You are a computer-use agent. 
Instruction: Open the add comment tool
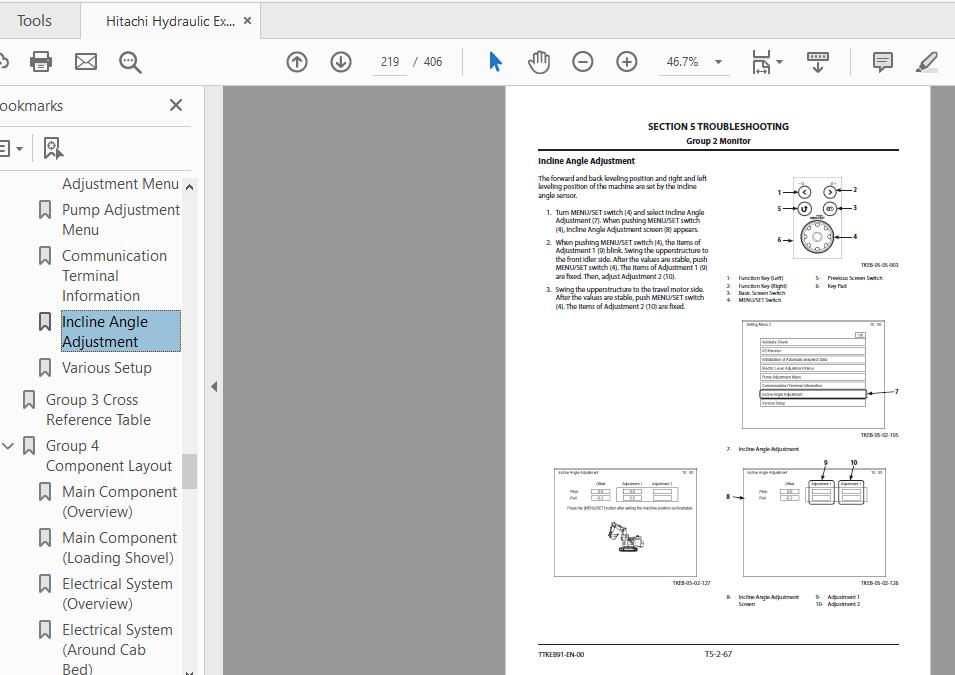click(x=883, y=62)
